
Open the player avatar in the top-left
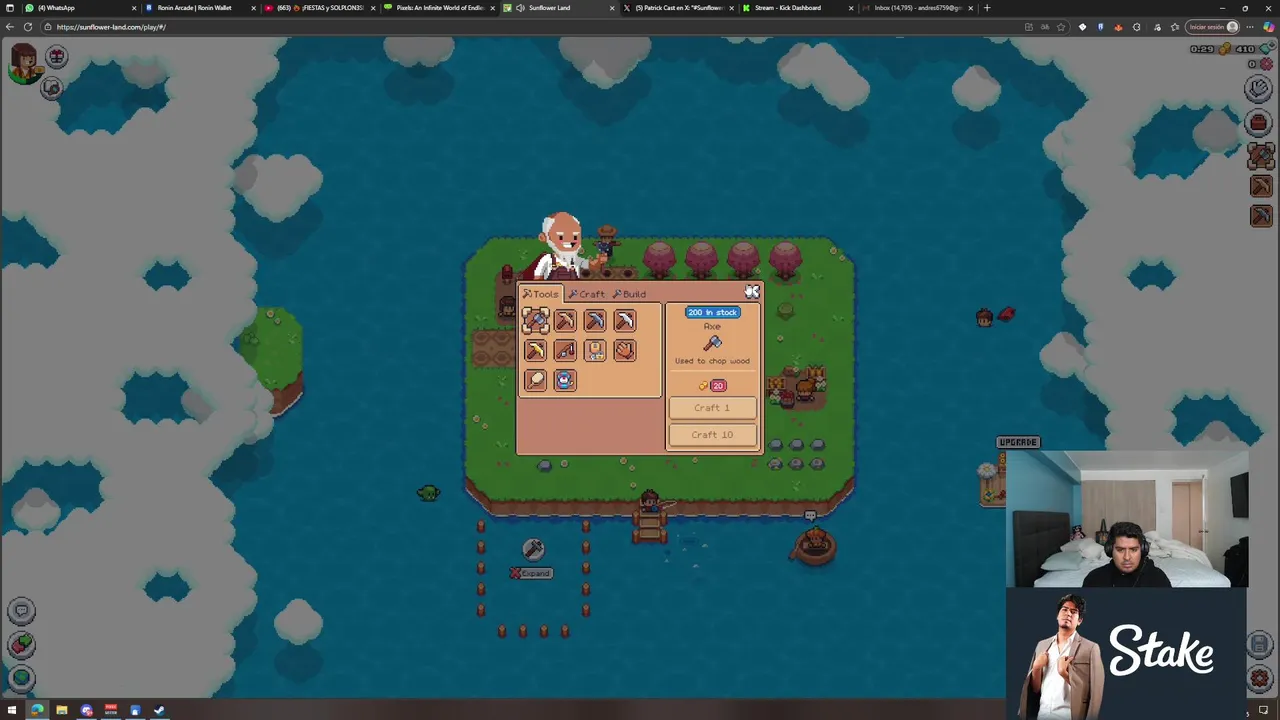click(24, 64)
